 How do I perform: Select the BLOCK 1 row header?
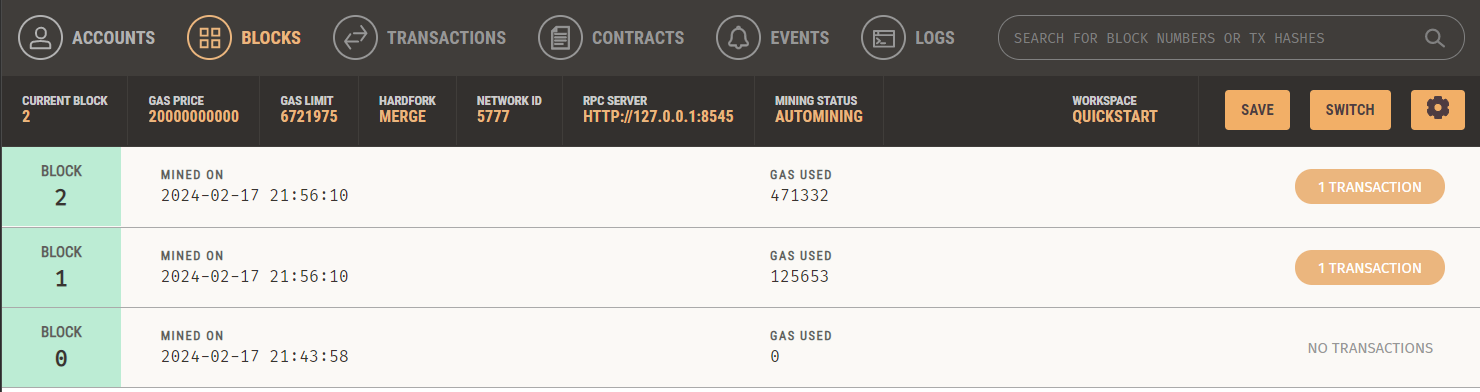tap(61, 267)
